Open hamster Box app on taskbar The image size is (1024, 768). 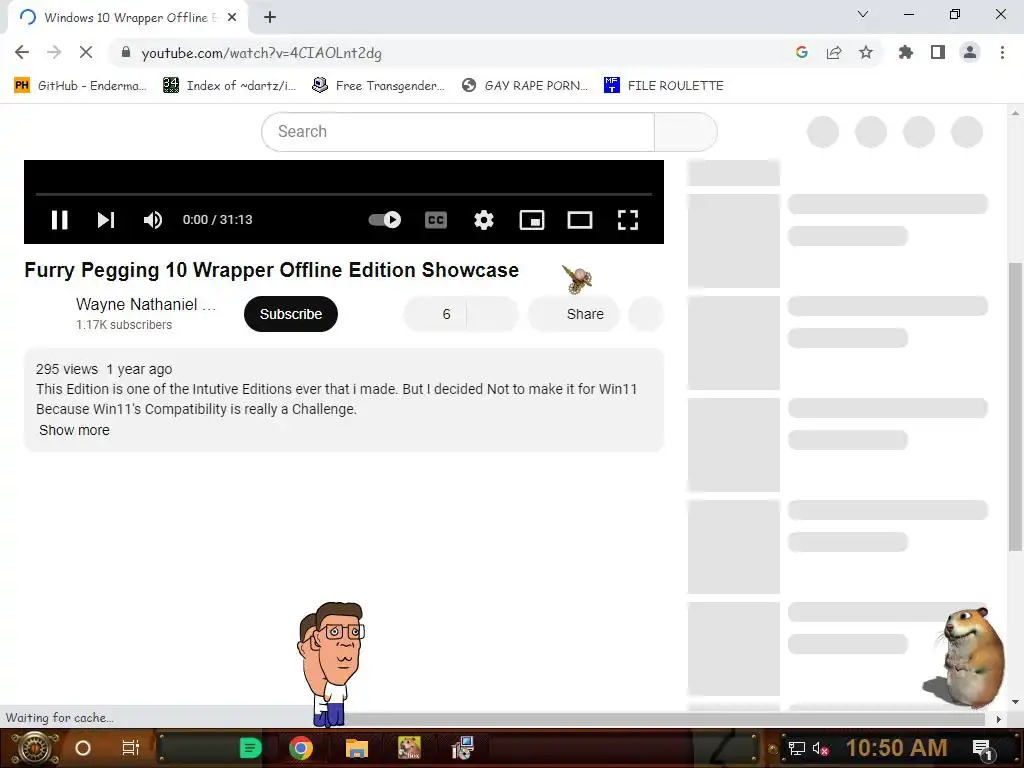tap(409, 748)
